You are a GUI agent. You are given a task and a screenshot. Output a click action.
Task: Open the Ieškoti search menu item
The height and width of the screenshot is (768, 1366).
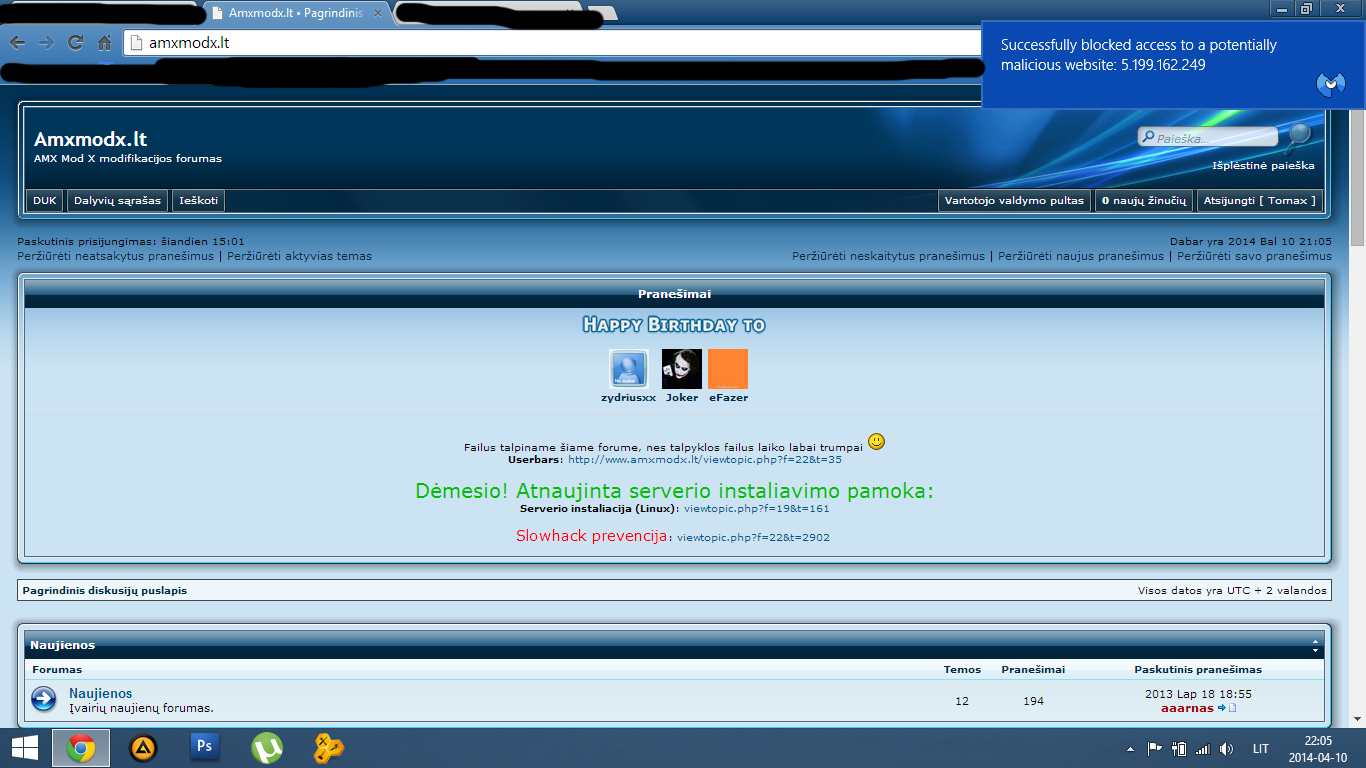[x=198, y=201]
